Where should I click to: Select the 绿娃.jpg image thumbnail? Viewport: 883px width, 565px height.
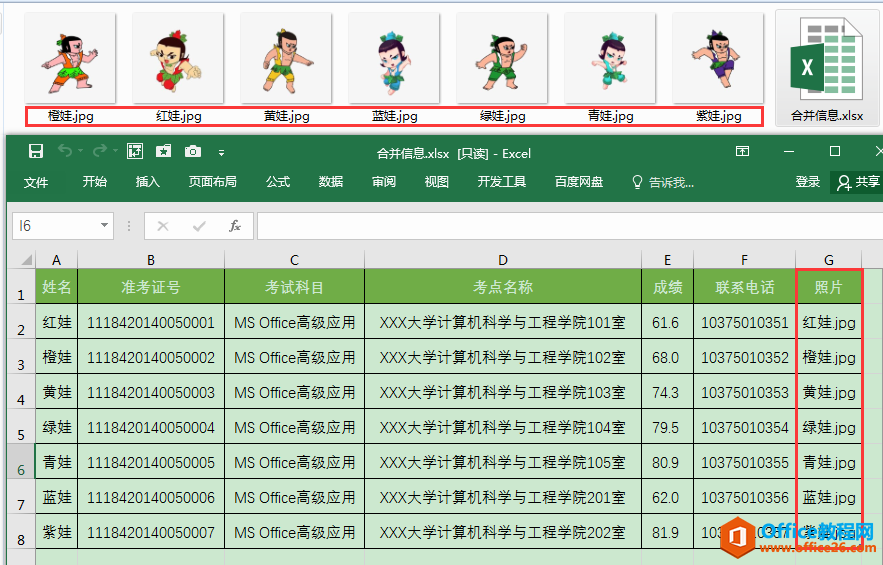coord(502,58)
